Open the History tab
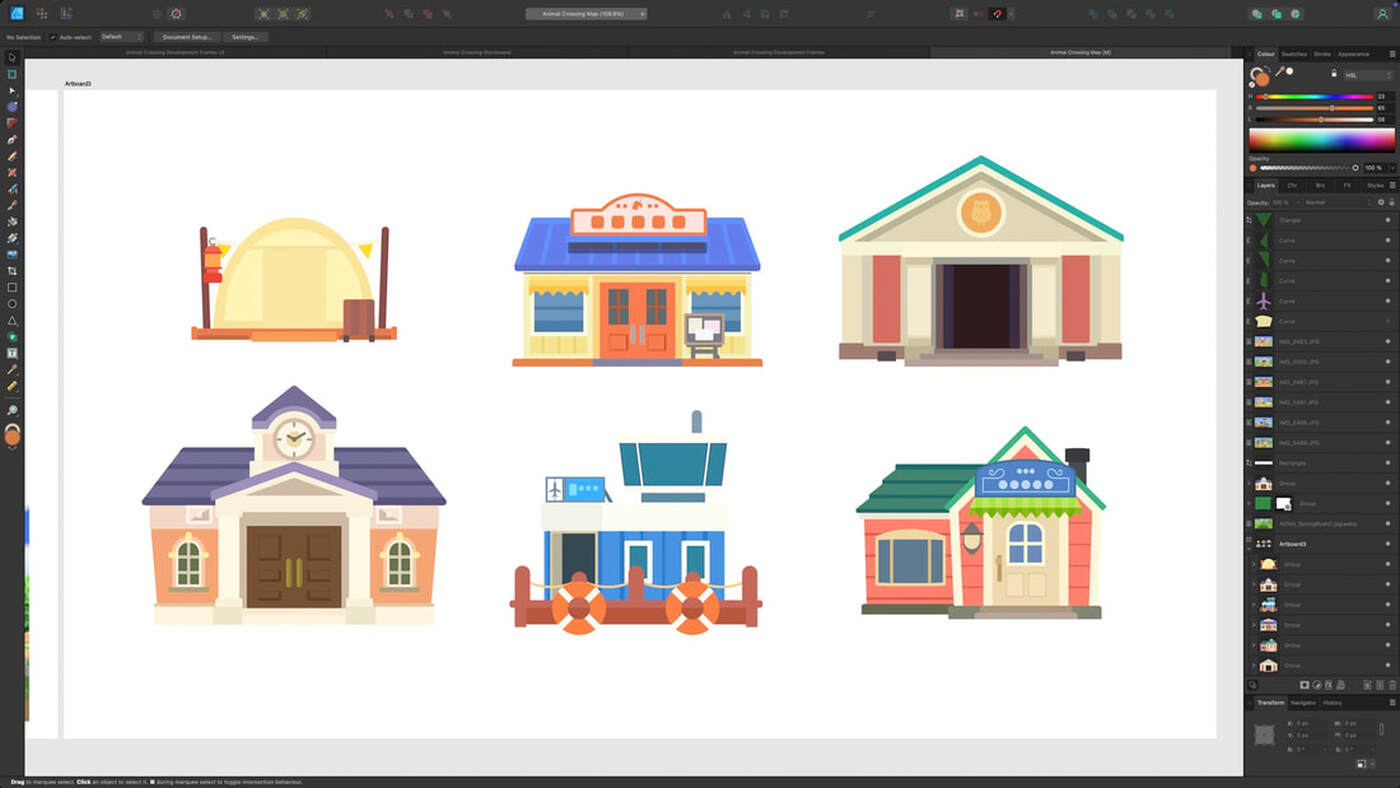The width and height of the screenshot is (1400, 788). pyautogui.click(x=1332, y=702)
